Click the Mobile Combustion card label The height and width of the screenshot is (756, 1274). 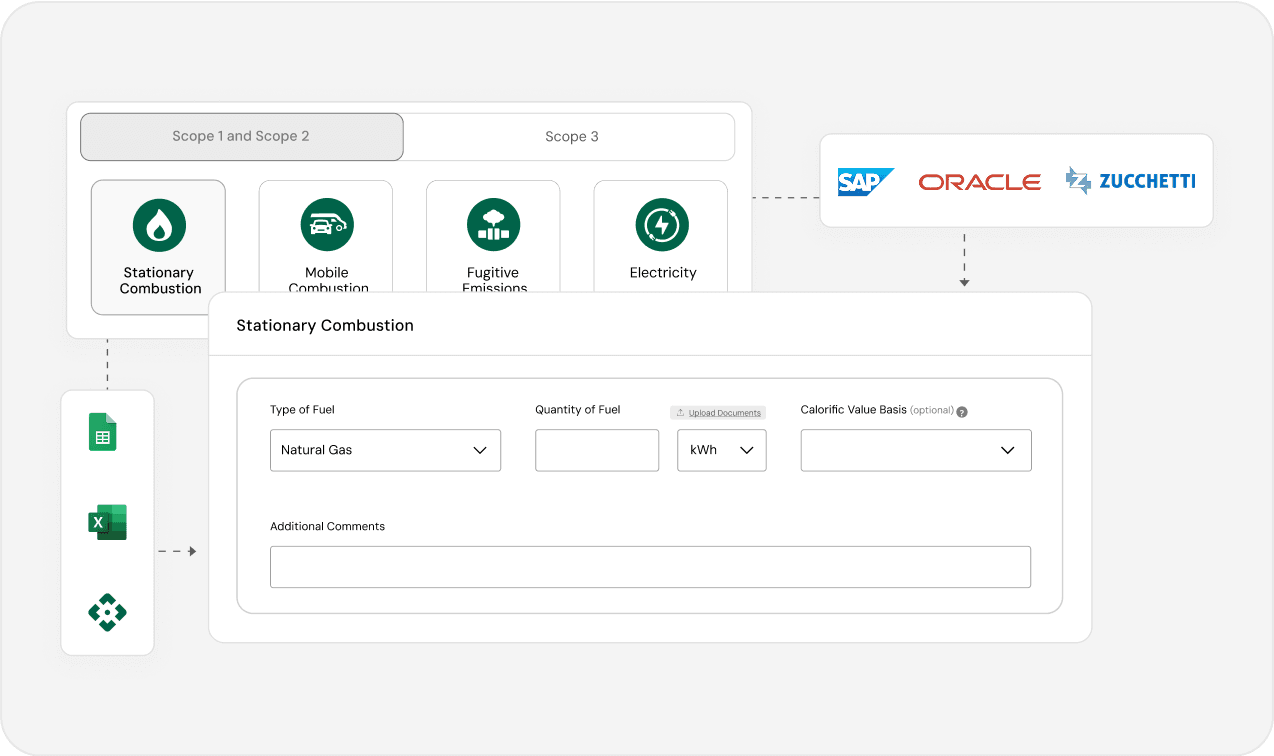(328, 280)
